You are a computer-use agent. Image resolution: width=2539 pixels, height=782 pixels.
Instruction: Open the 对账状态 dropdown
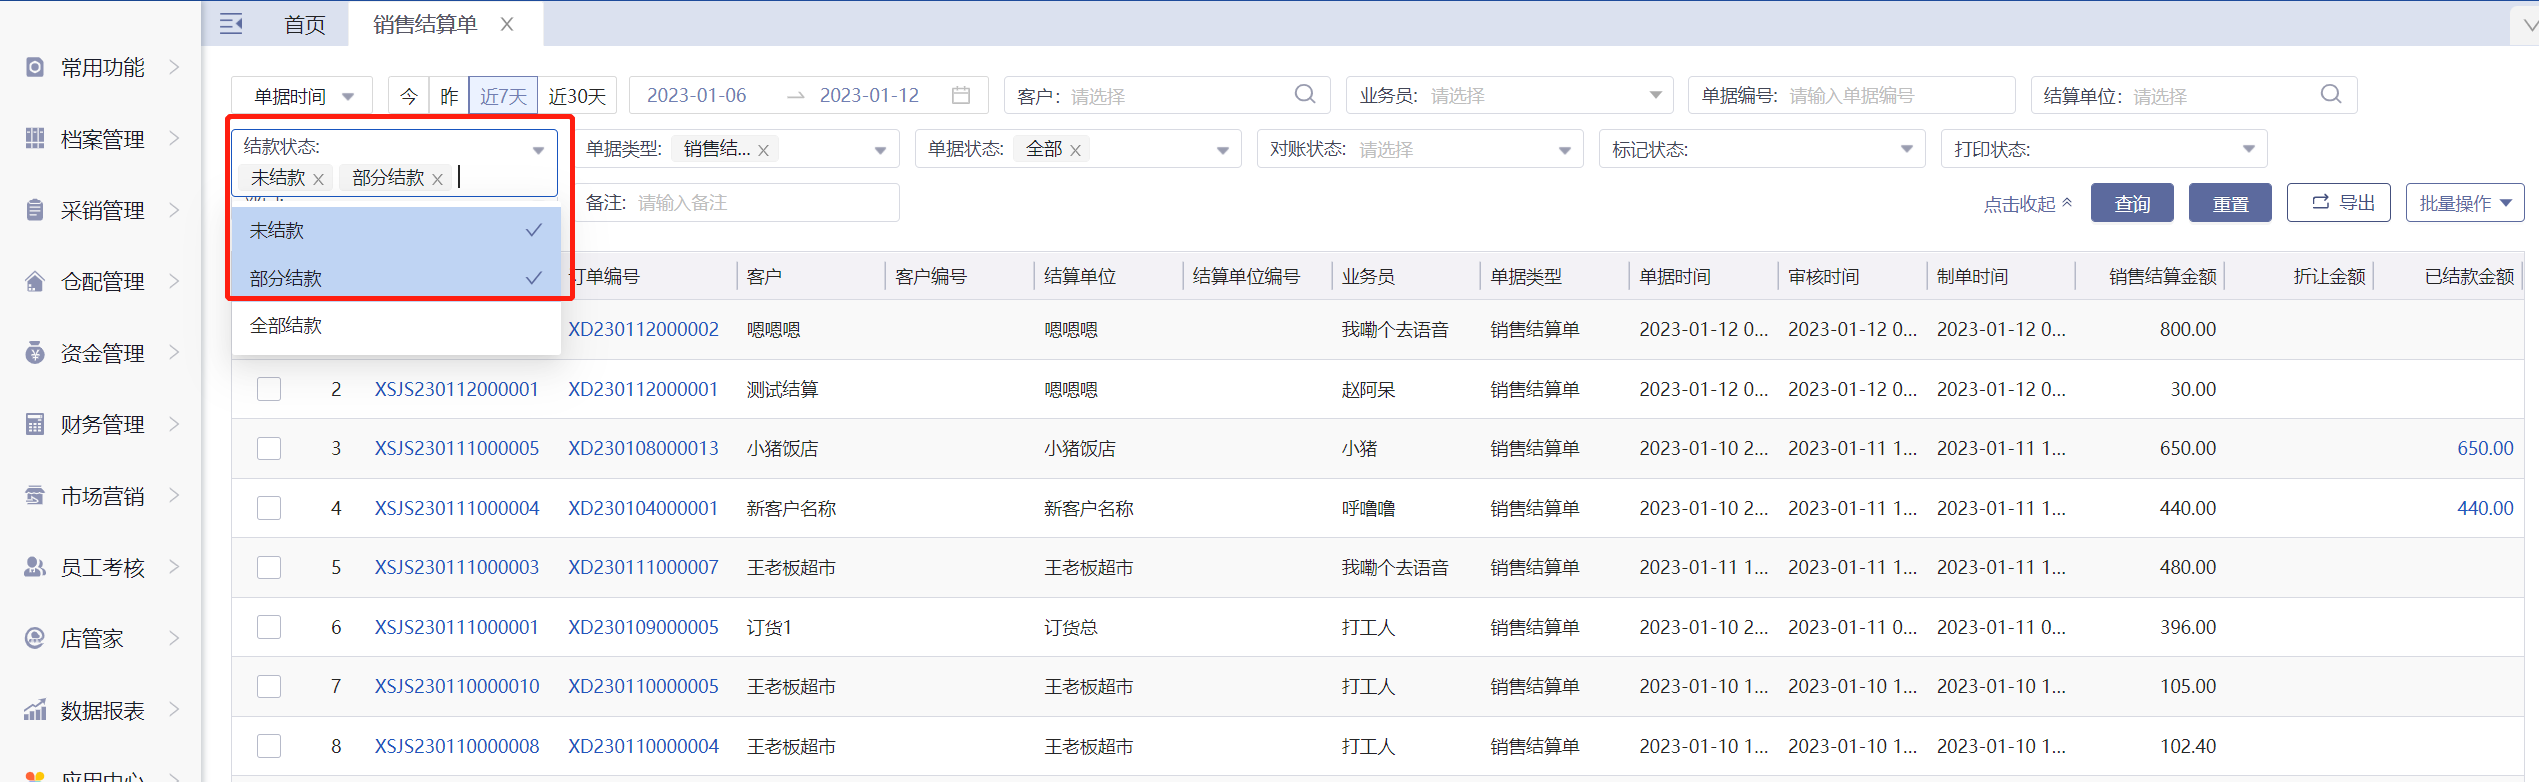click(1564, 150)
